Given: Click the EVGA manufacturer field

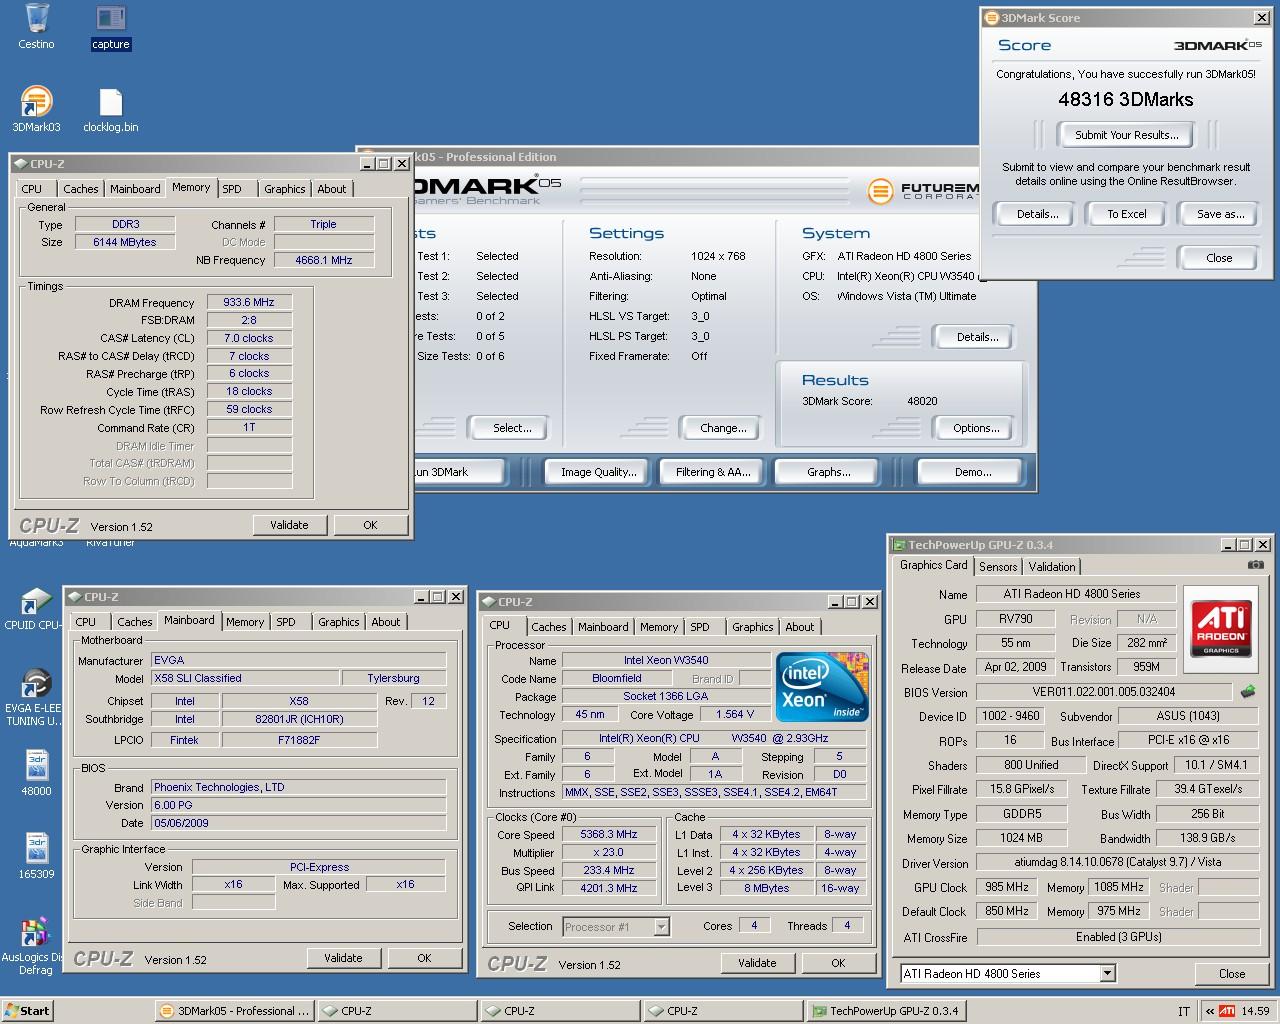Looking at the screenshot, I should (298, 660).
